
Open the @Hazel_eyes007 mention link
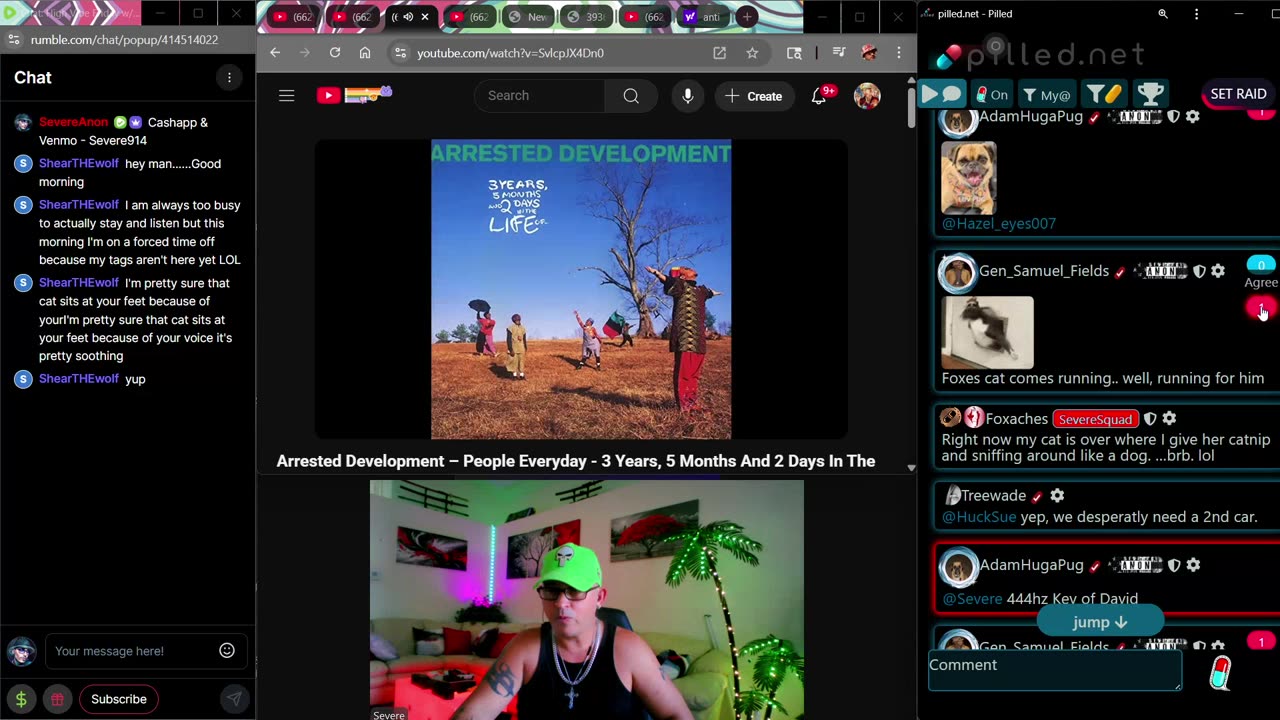click(998, 224)
